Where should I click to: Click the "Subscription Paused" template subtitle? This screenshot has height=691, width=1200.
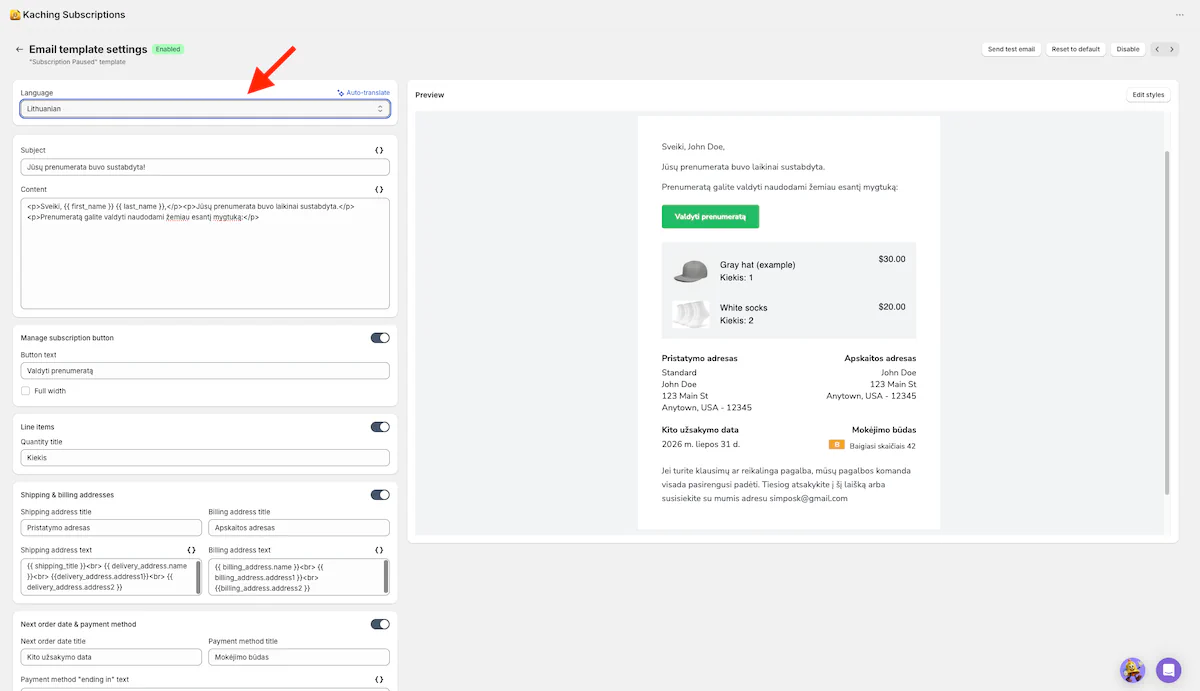pyautogui.click(x=77, y=62)
